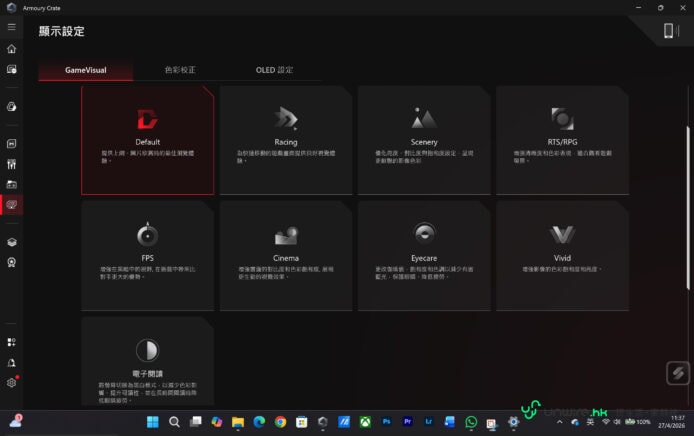694x436 pixels.
Task: Select the Eyecare GameVisual mode
Action: point(424,256)
